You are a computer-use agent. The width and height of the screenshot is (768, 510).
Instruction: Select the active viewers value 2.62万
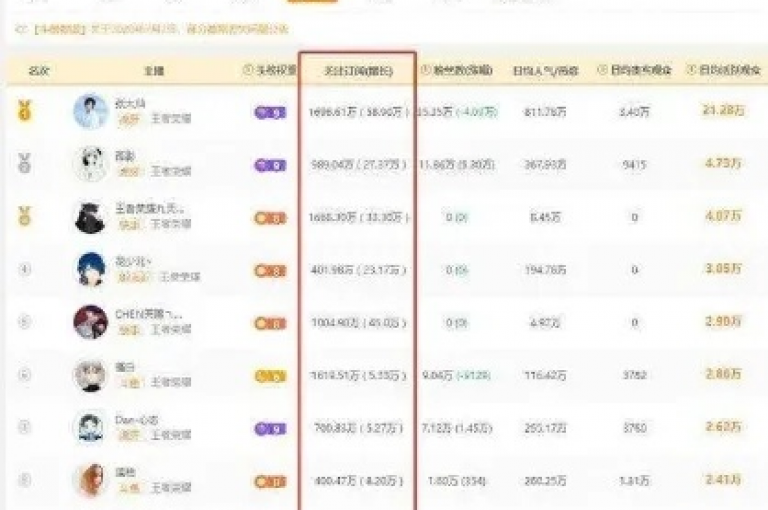click(x=723, y=427)
